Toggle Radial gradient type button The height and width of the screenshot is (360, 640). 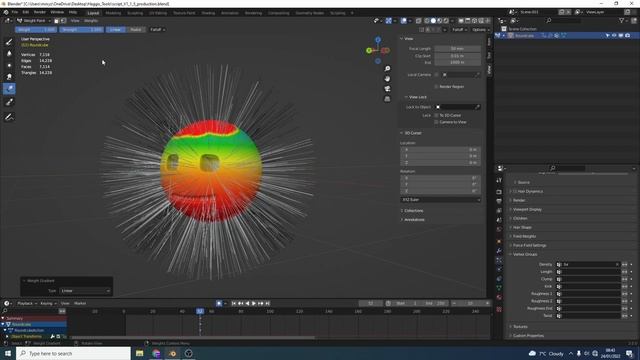(x=136, y=29)
